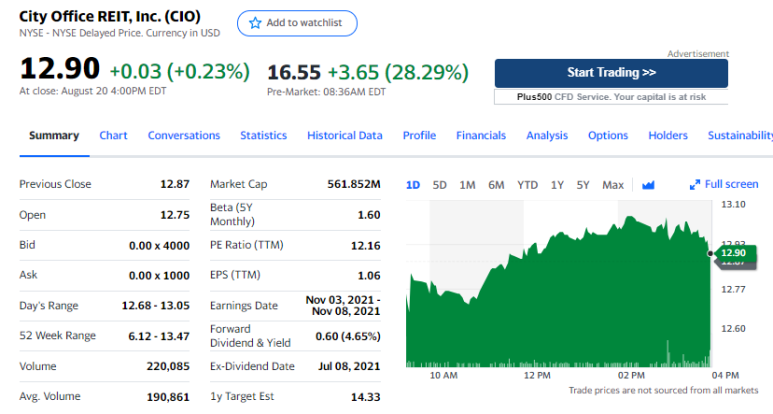Select the 6M chart range

click(x=496, y=185)
